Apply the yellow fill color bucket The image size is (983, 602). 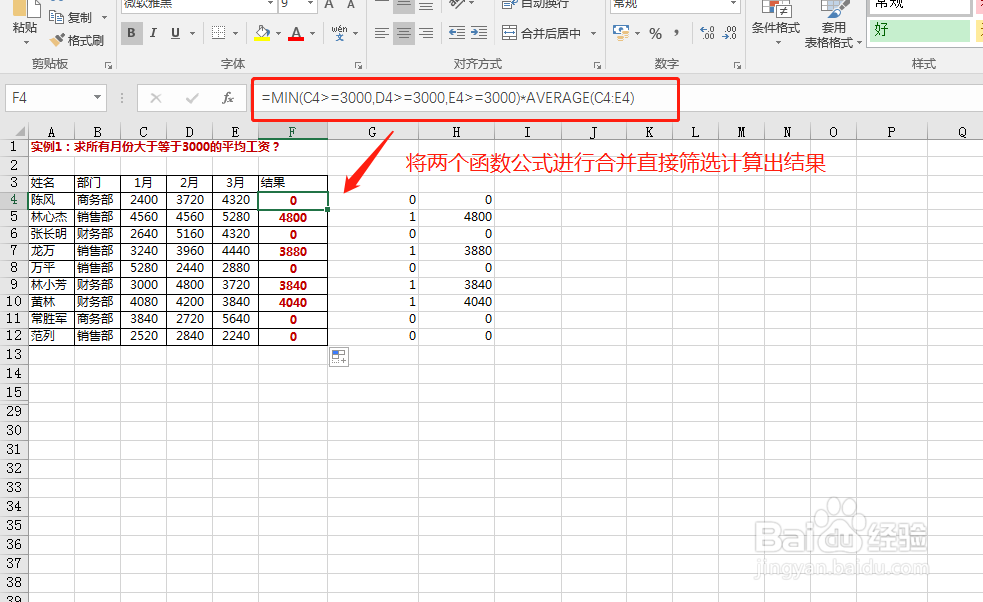click(x=262, y=33)
